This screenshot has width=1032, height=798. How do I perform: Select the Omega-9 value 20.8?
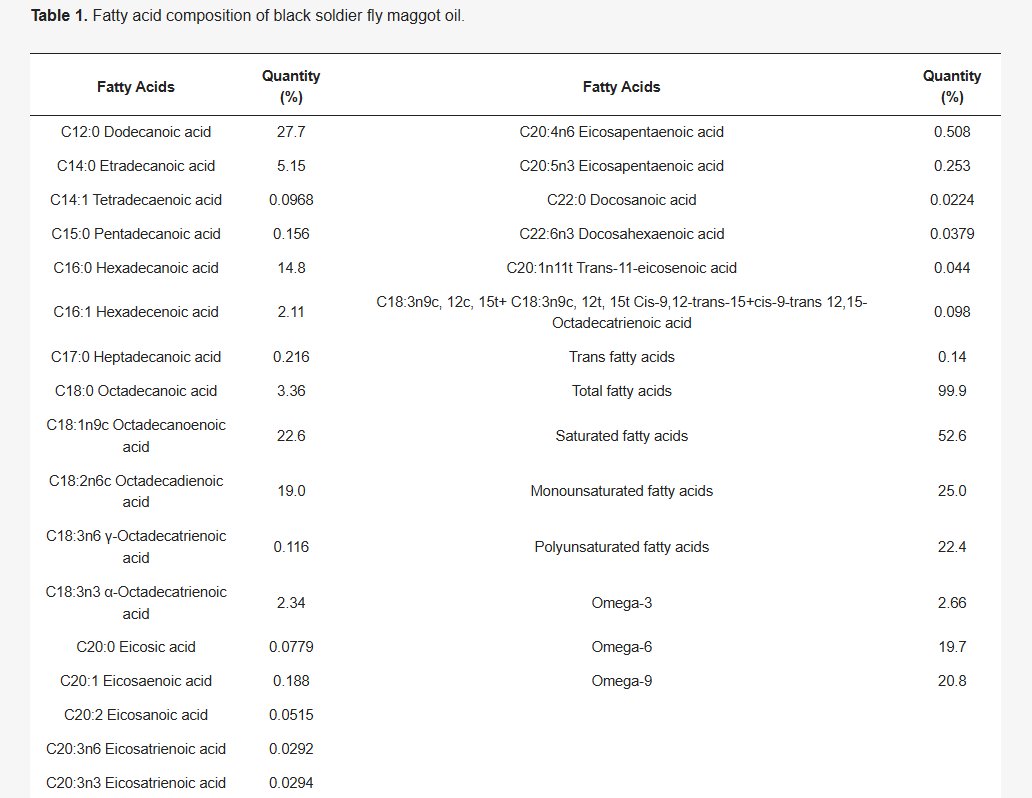(x=951, y=681)
